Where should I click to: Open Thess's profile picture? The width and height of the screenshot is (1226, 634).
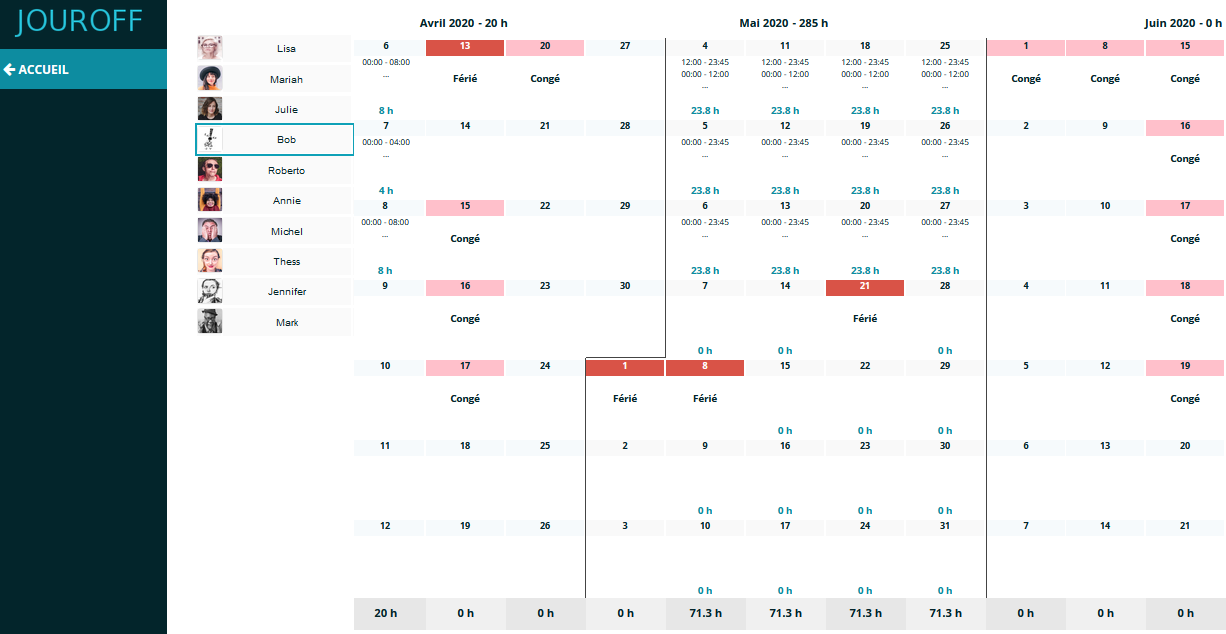pyautogui.click(x=210, y=261)
